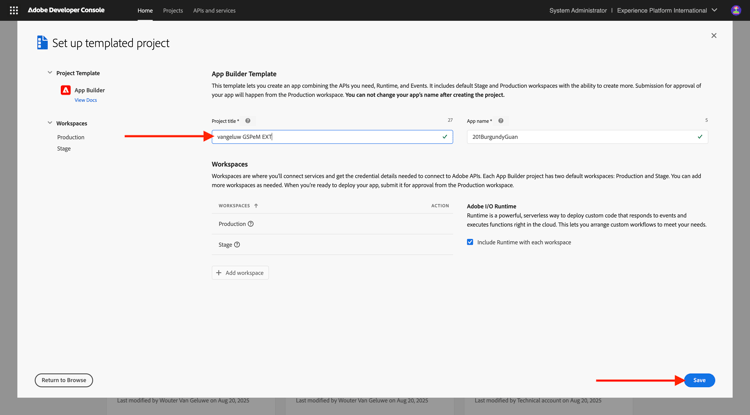Save the templated project

699,380
